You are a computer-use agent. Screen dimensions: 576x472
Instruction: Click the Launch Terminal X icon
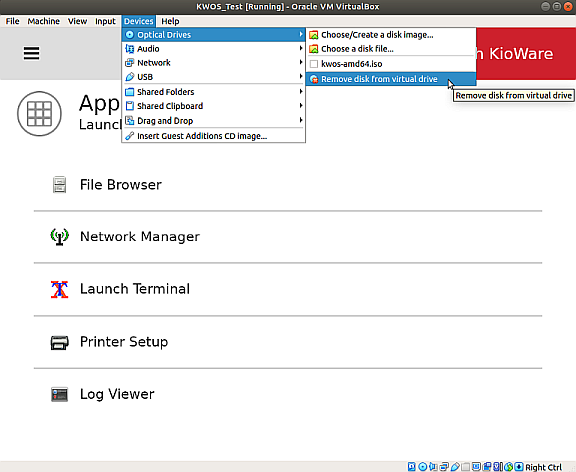coord(59,289)
